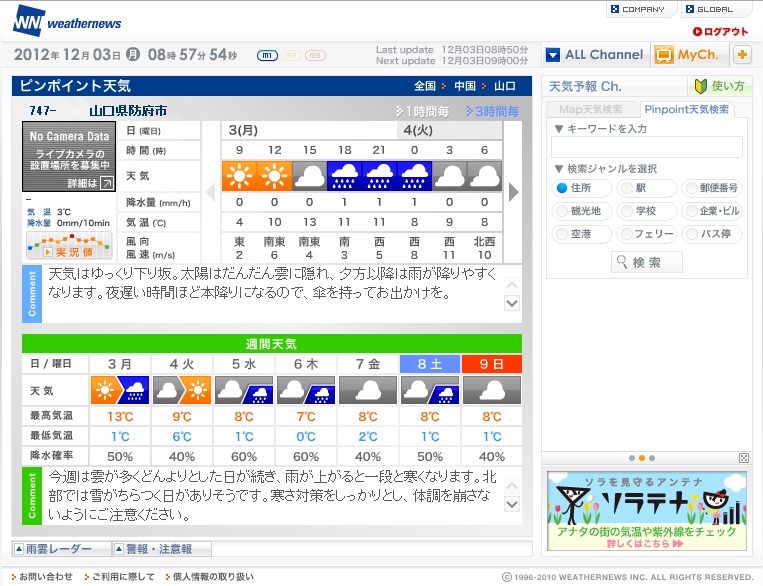Click the right arrow of hourly forecast

(513, 192)
